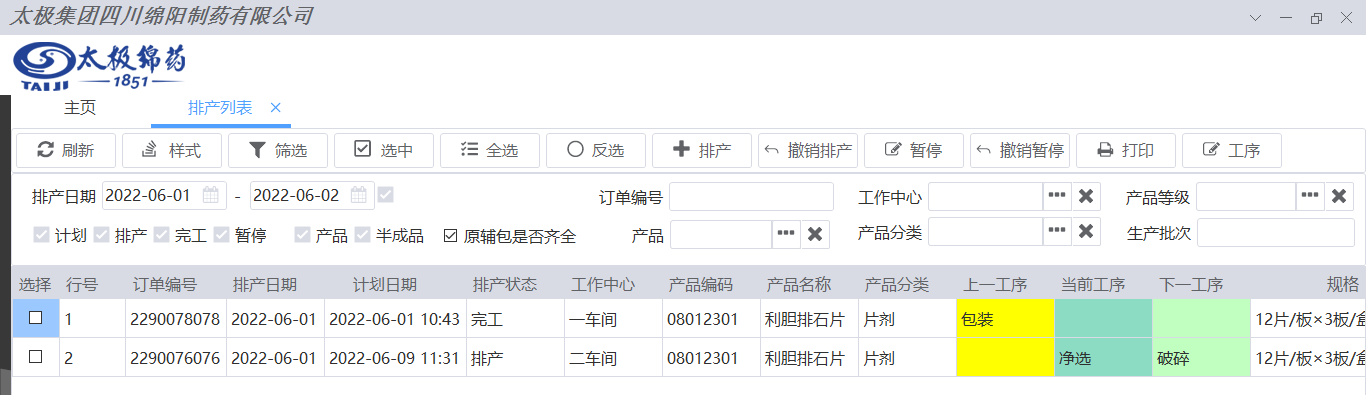This screenshot has height=395, width=1366.
Task: Click the light green 破碎 next-process cell
Action: (x=1201, y=358)
